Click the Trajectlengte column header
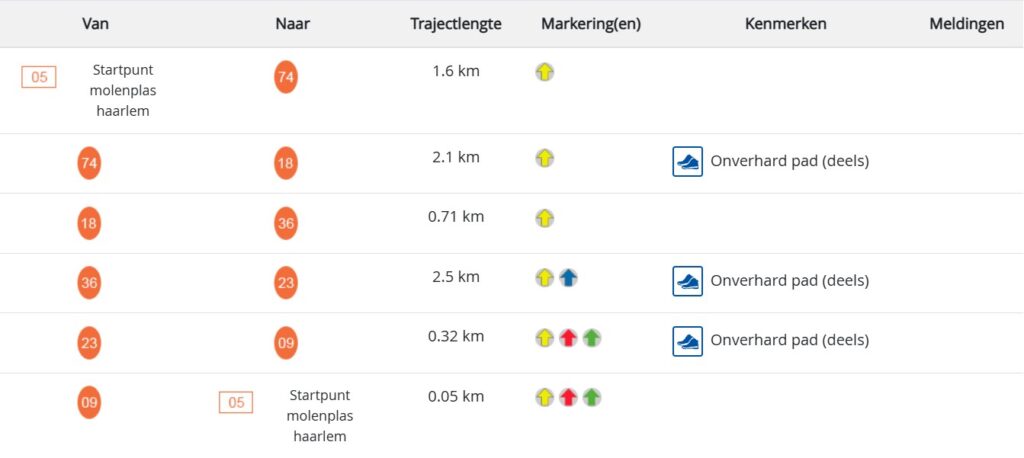 pos(456,24)
